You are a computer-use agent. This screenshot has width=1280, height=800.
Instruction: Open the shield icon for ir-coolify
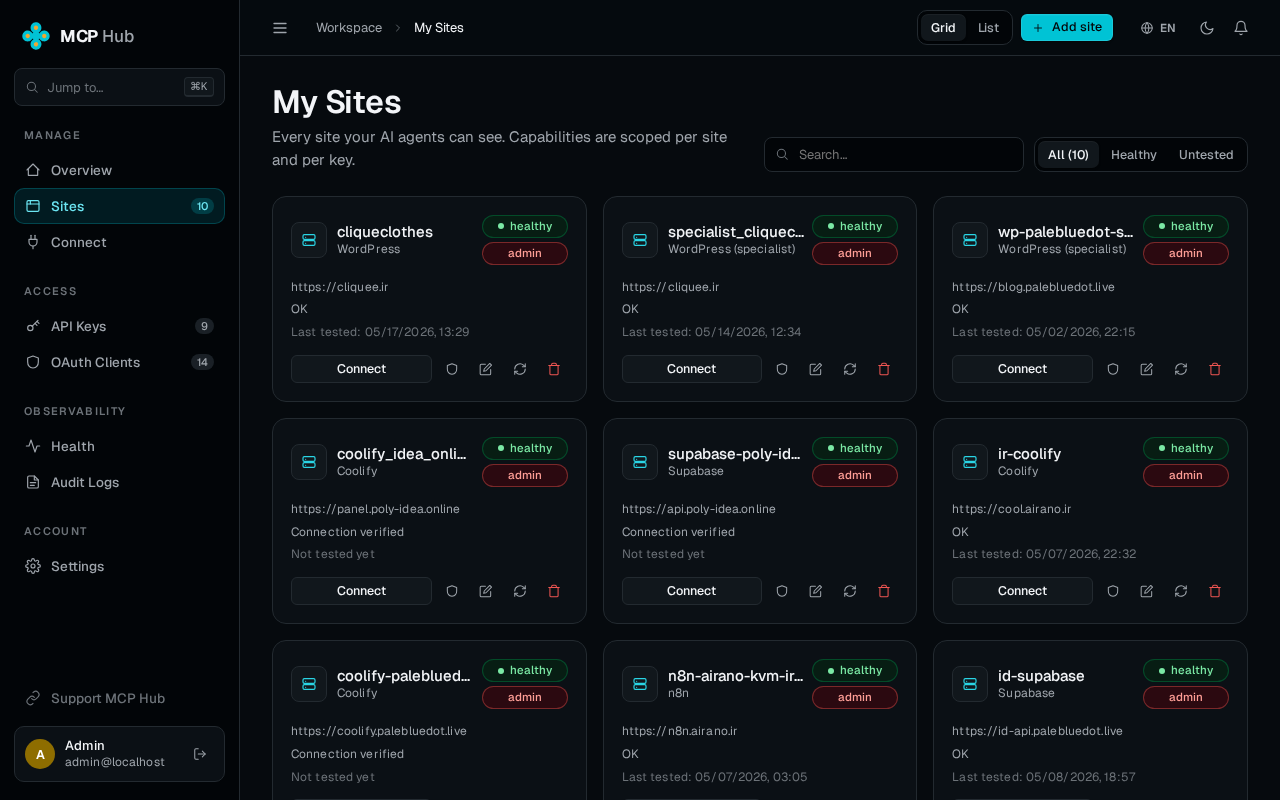(1113, 591)
